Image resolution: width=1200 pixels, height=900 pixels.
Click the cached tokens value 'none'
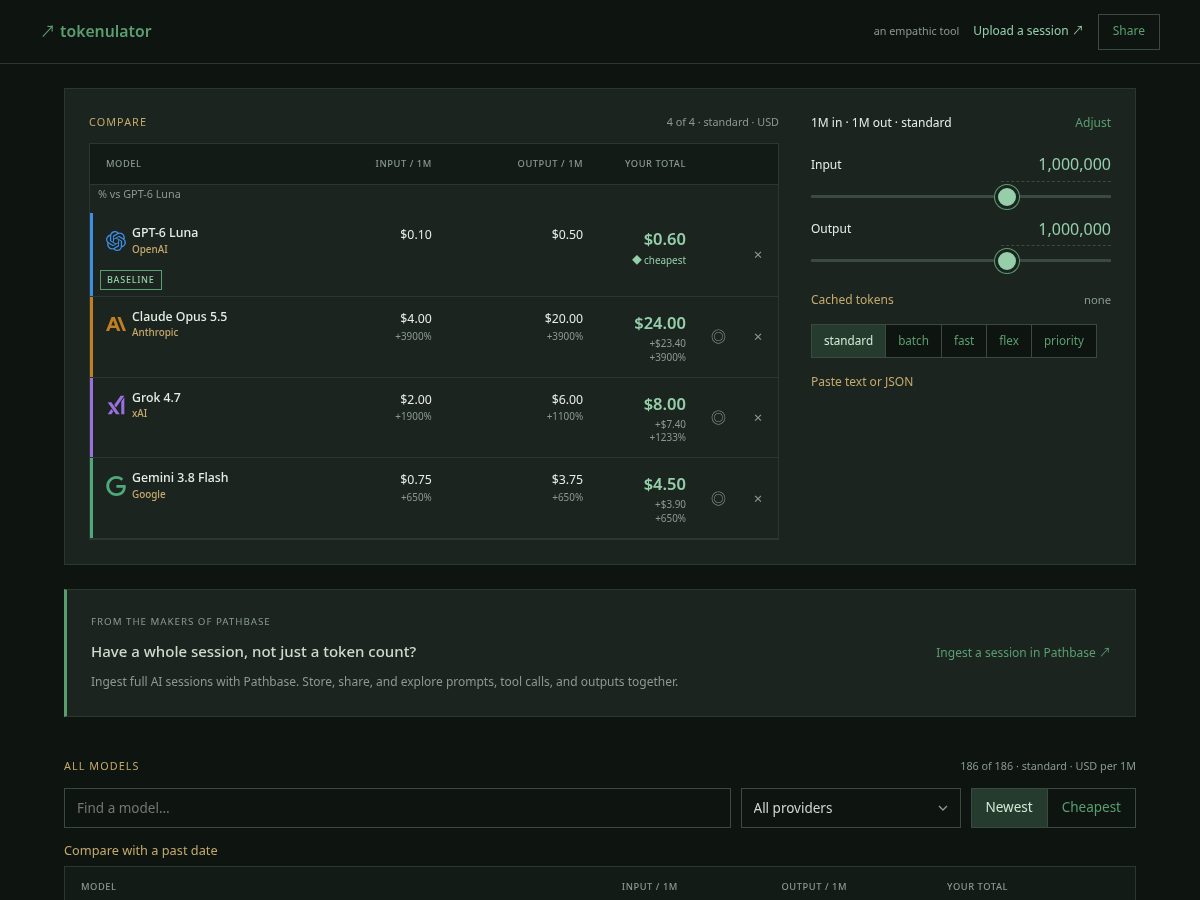[x=1097, y=300]
